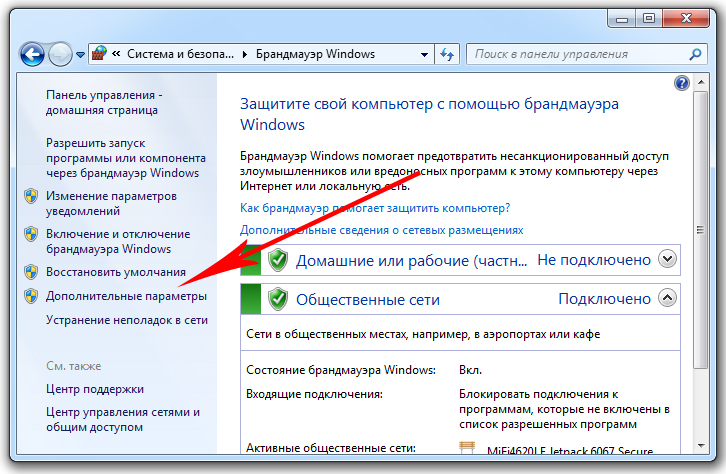Click the Control Panel icon in address bar
Screen dimensions: 726x474
(101, 53)
